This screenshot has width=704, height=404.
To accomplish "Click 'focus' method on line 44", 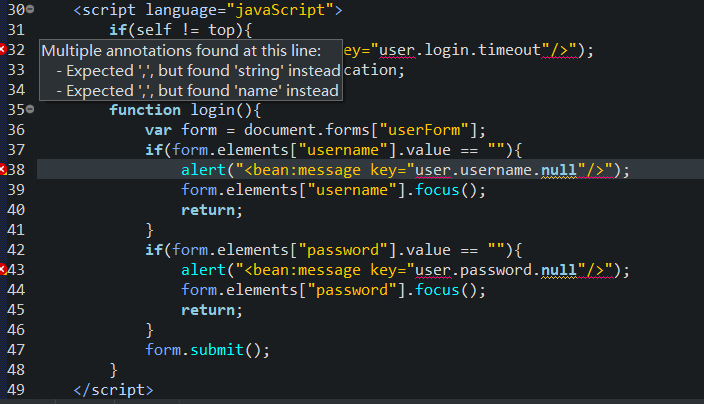I will click(437, 290).
